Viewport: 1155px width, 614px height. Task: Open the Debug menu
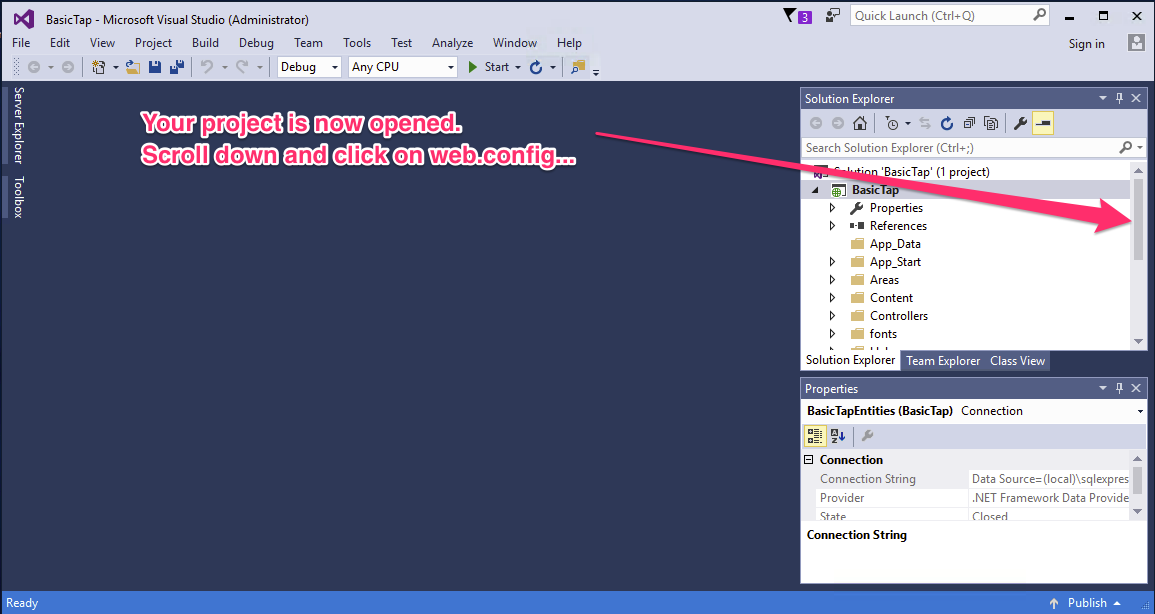click(256, 43)
